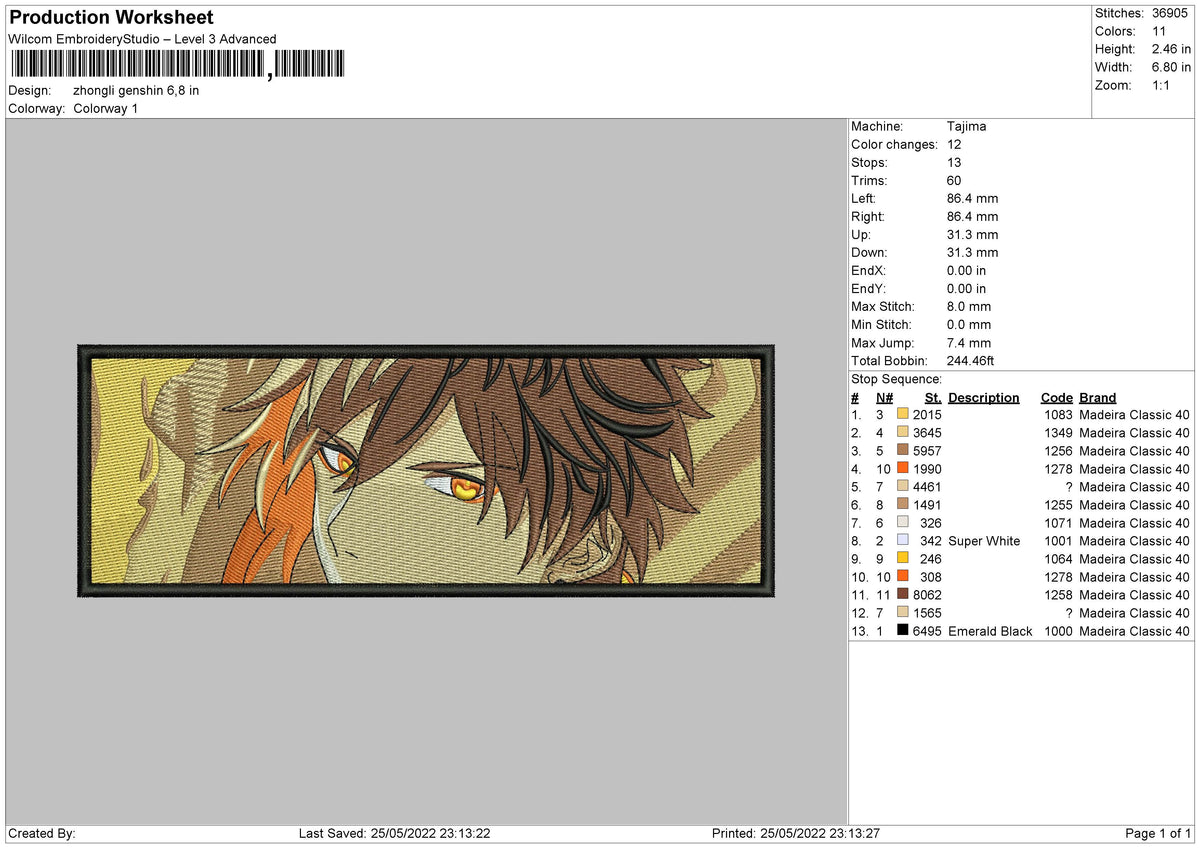Select the Emerald Black description text
This screenshot has width=1200, height=848.
[x=990, y=631]
